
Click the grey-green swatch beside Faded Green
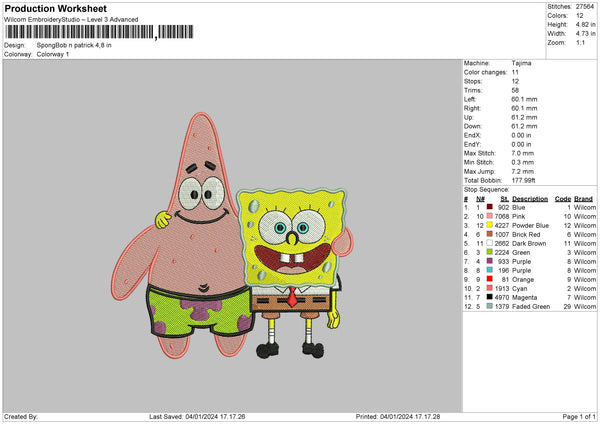489,306
